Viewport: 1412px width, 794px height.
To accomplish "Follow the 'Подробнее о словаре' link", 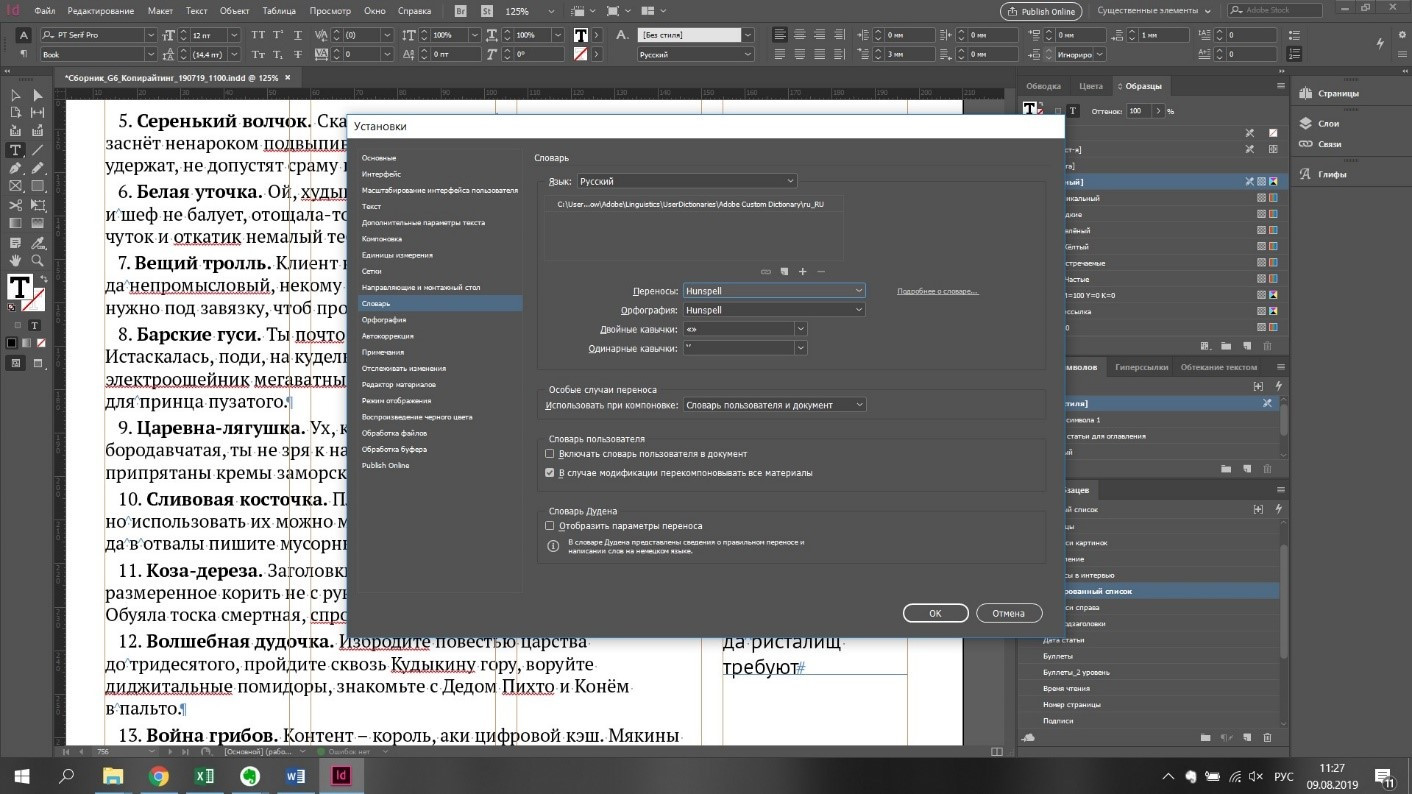I will click(x=937, y=291).
